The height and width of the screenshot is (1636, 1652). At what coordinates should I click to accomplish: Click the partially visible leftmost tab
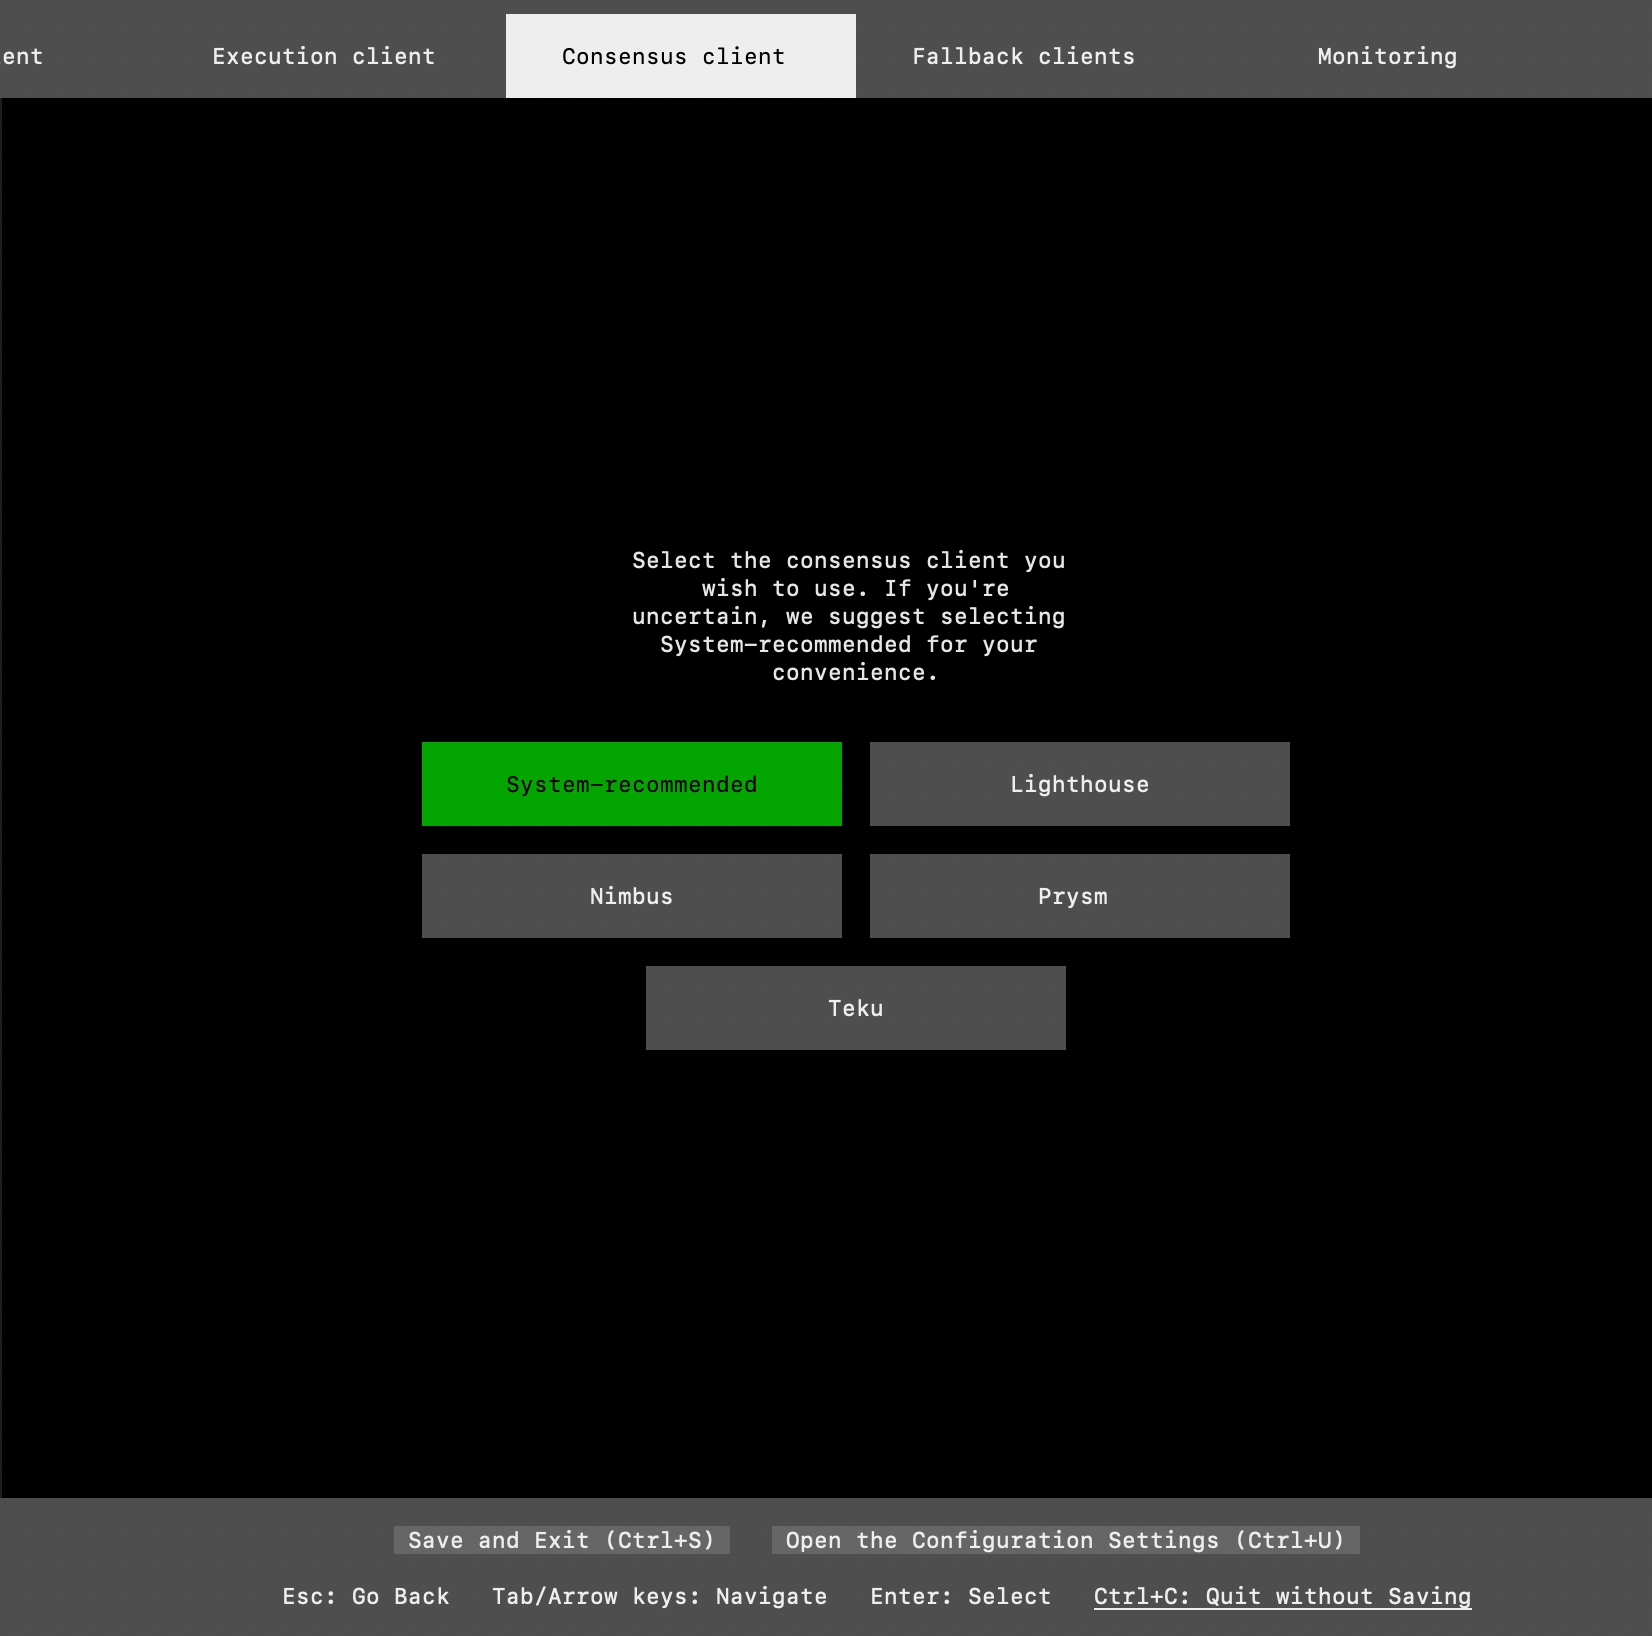pos(22,57)
